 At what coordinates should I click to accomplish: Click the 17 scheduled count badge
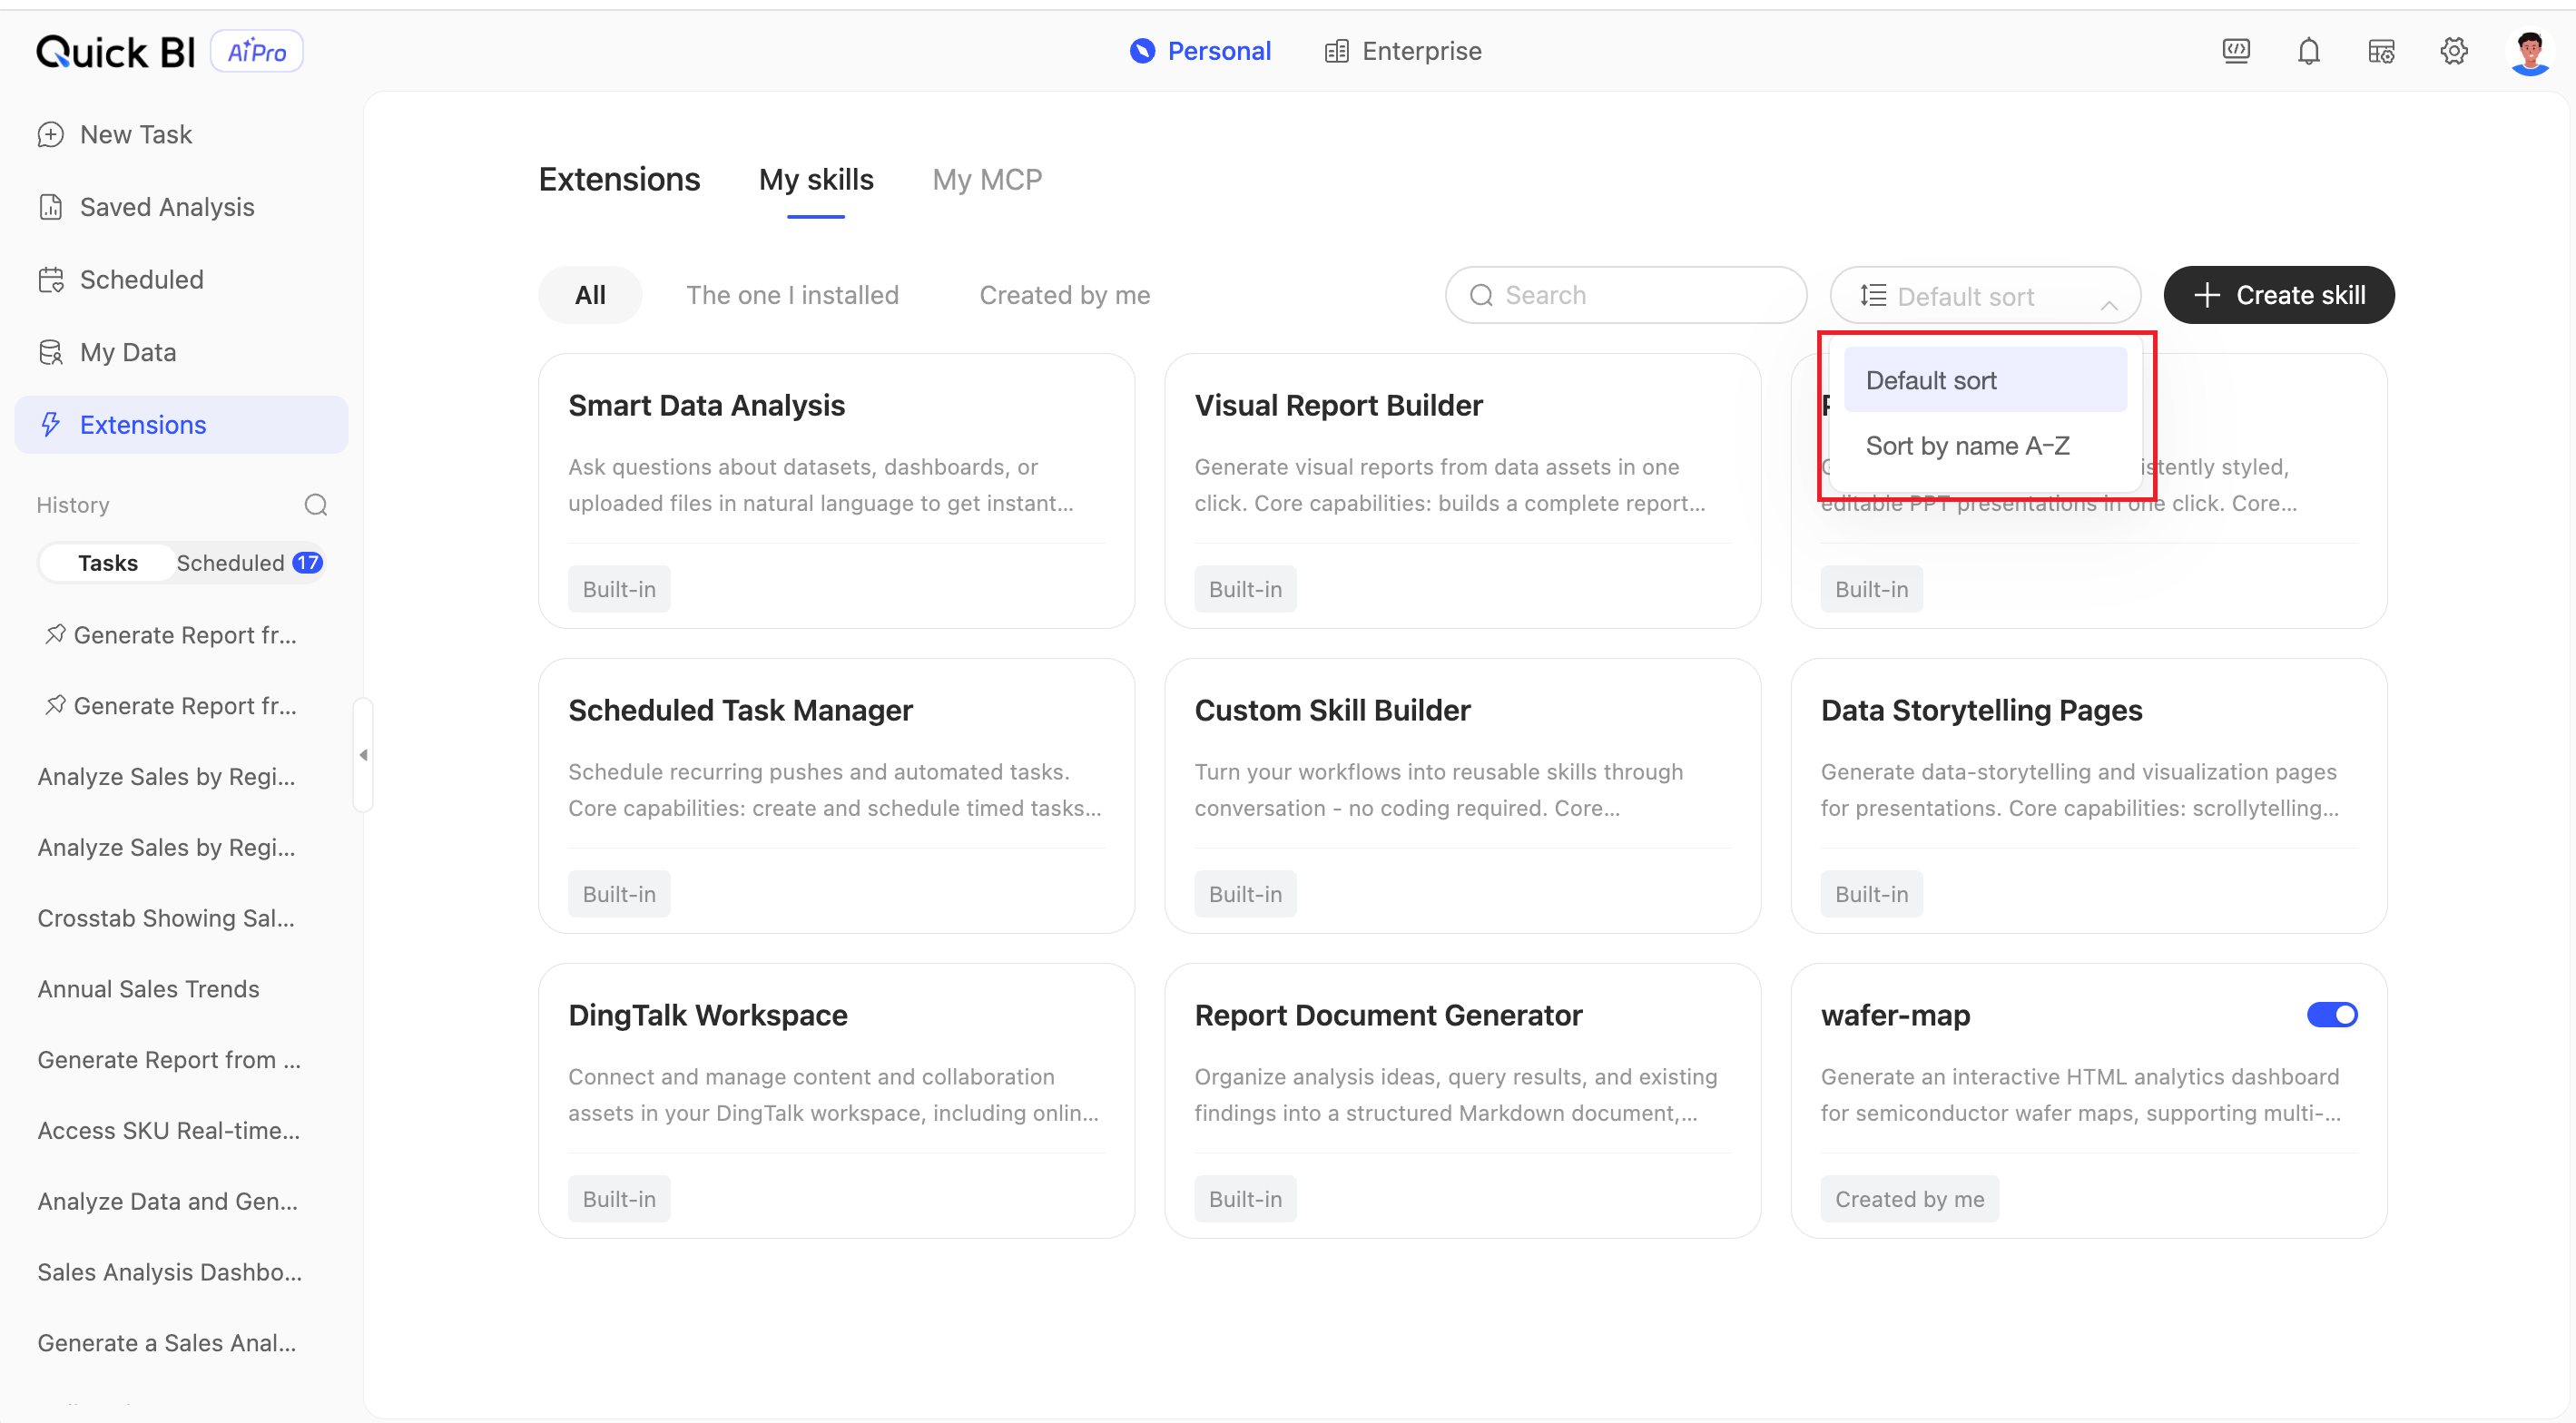coord(307,563)
